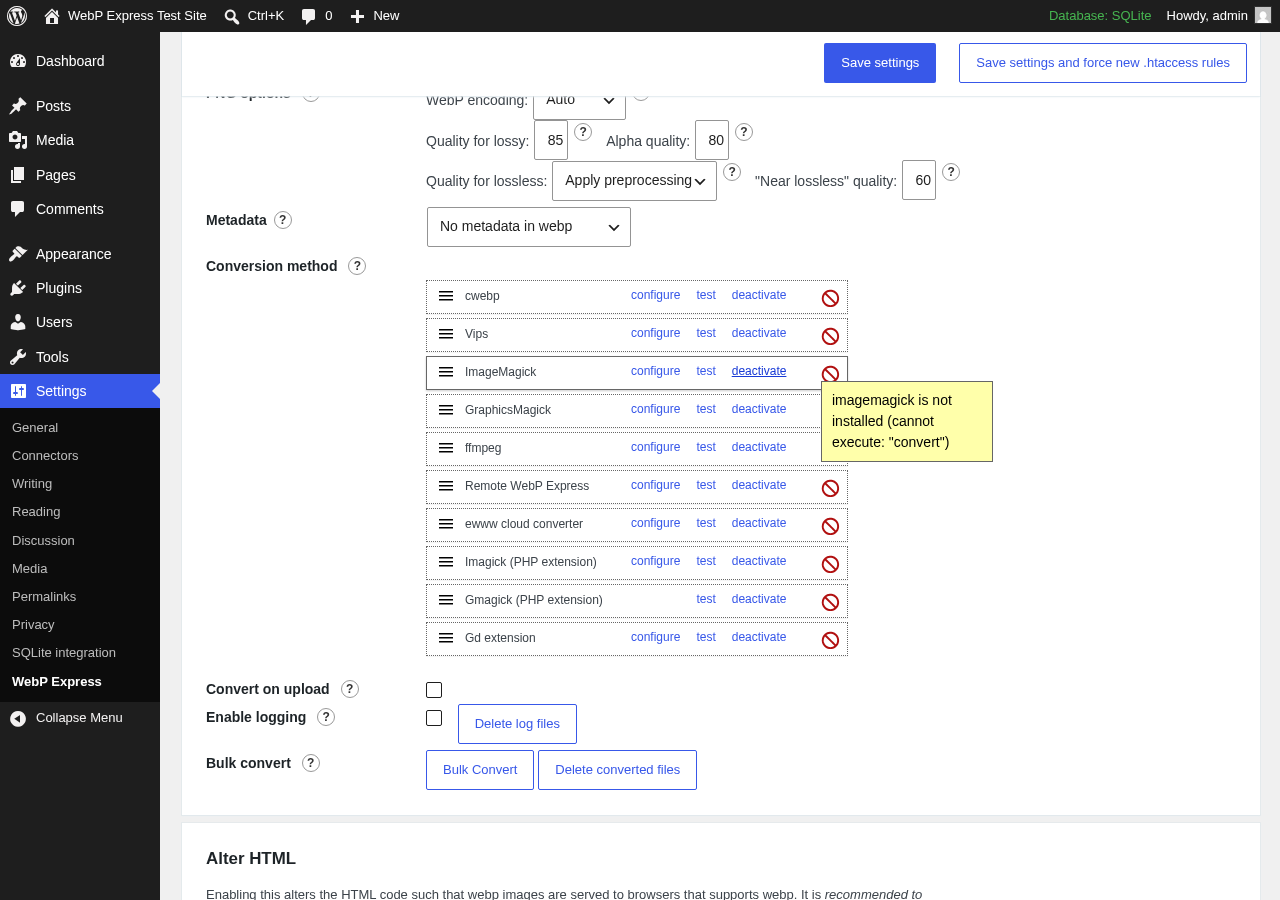
Task: Click the drag handle for Imagick (PHP extension)
Action: tap(446, 562)
